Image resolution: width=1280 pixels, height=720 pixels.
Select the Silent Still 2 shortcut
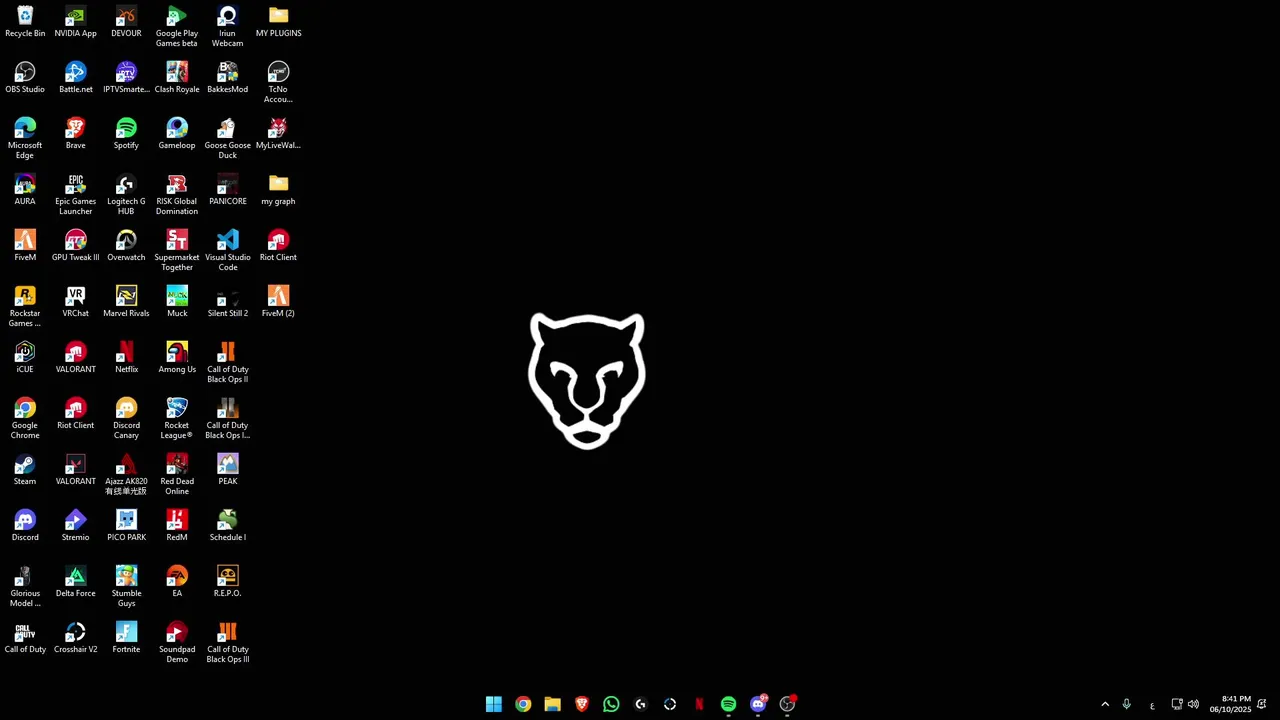pyautogui.click(x=228, y=302)
